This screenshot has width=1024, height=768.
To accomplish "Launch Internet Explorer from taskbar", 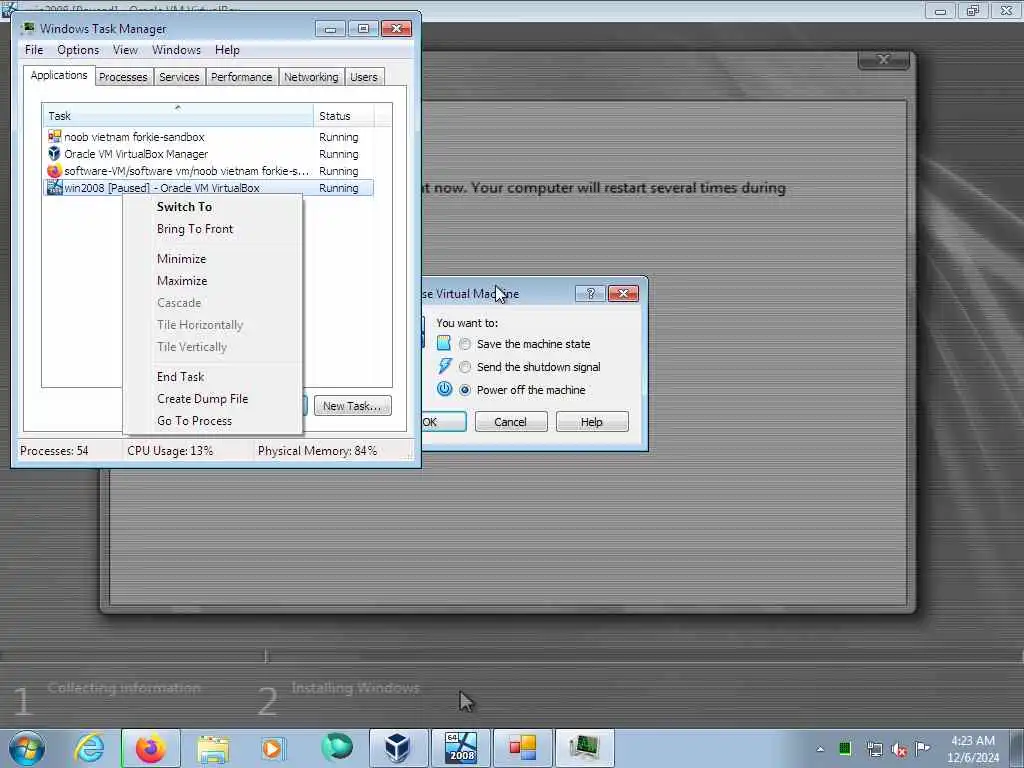I will [89, 748].
